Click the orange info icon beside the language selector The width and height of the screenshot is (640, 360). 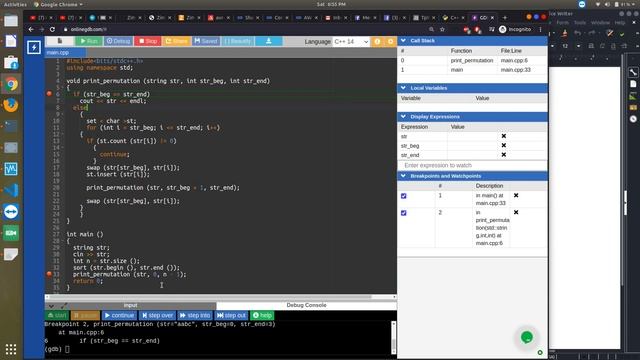coord(377,42)
